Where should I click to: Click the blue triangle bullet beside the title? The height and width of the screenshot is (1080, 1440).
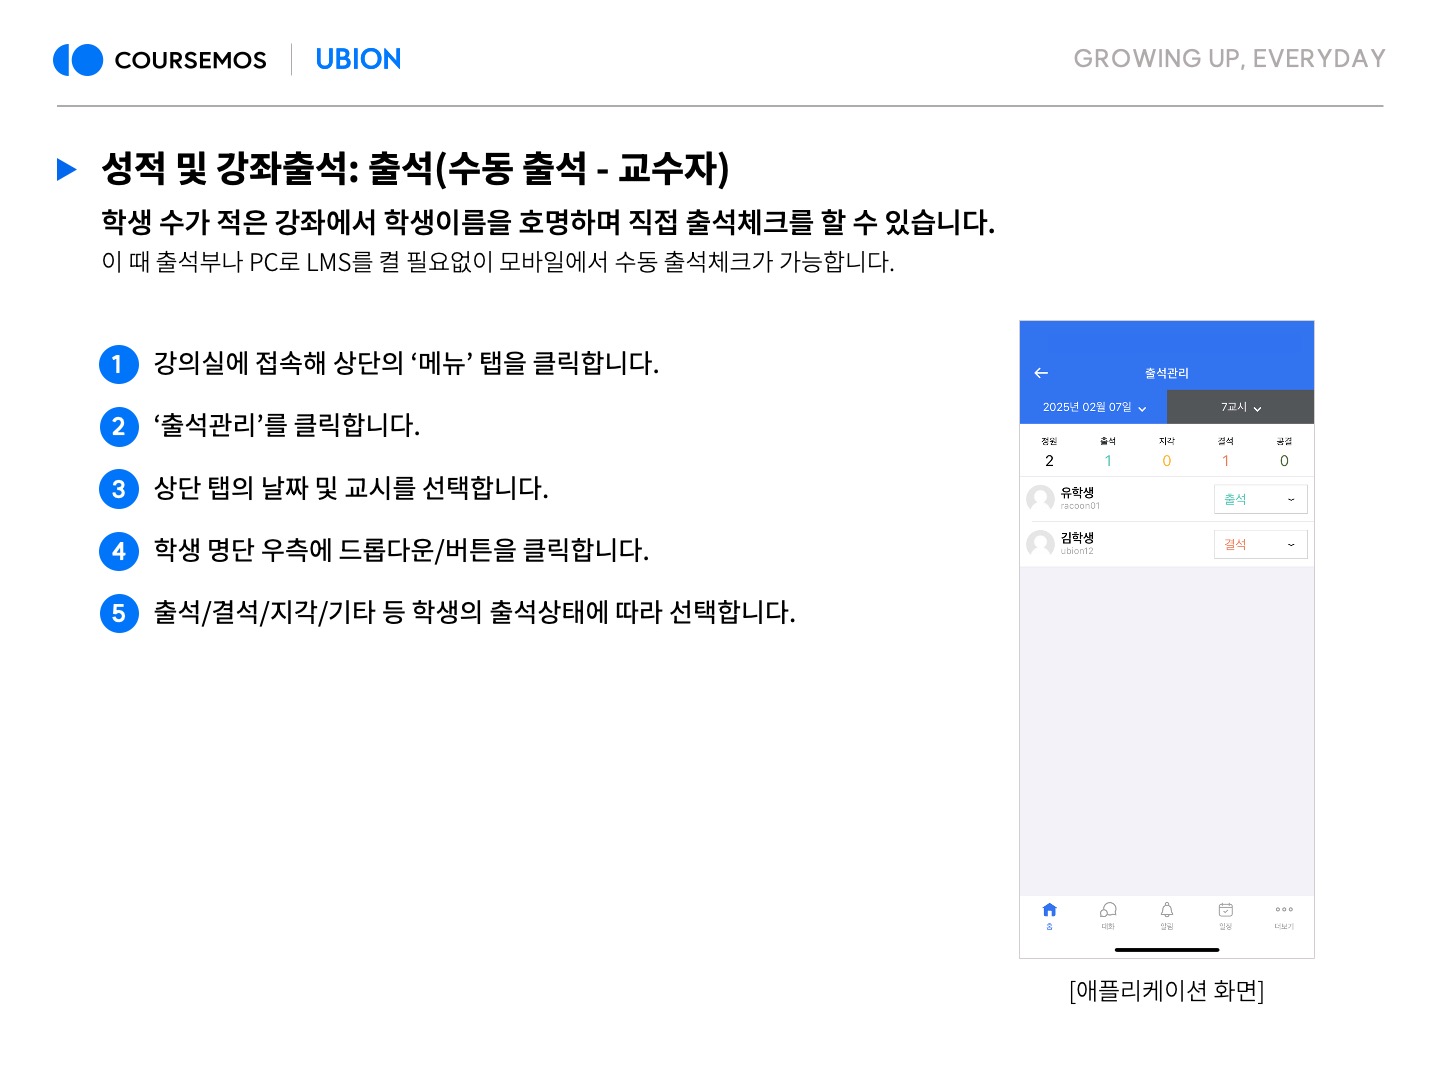[67, 169]
